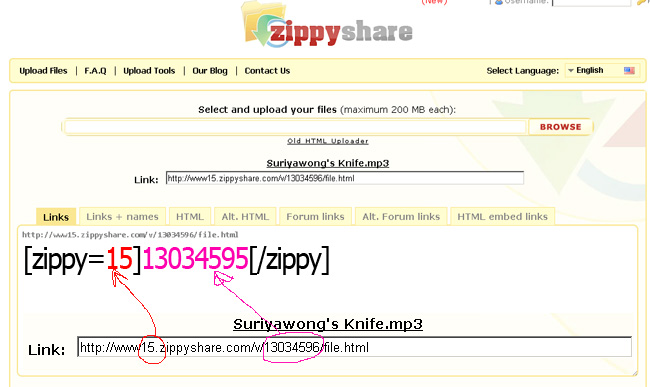
Task: Select the lower enlarged Link URL field
Action: pos(354,347)
